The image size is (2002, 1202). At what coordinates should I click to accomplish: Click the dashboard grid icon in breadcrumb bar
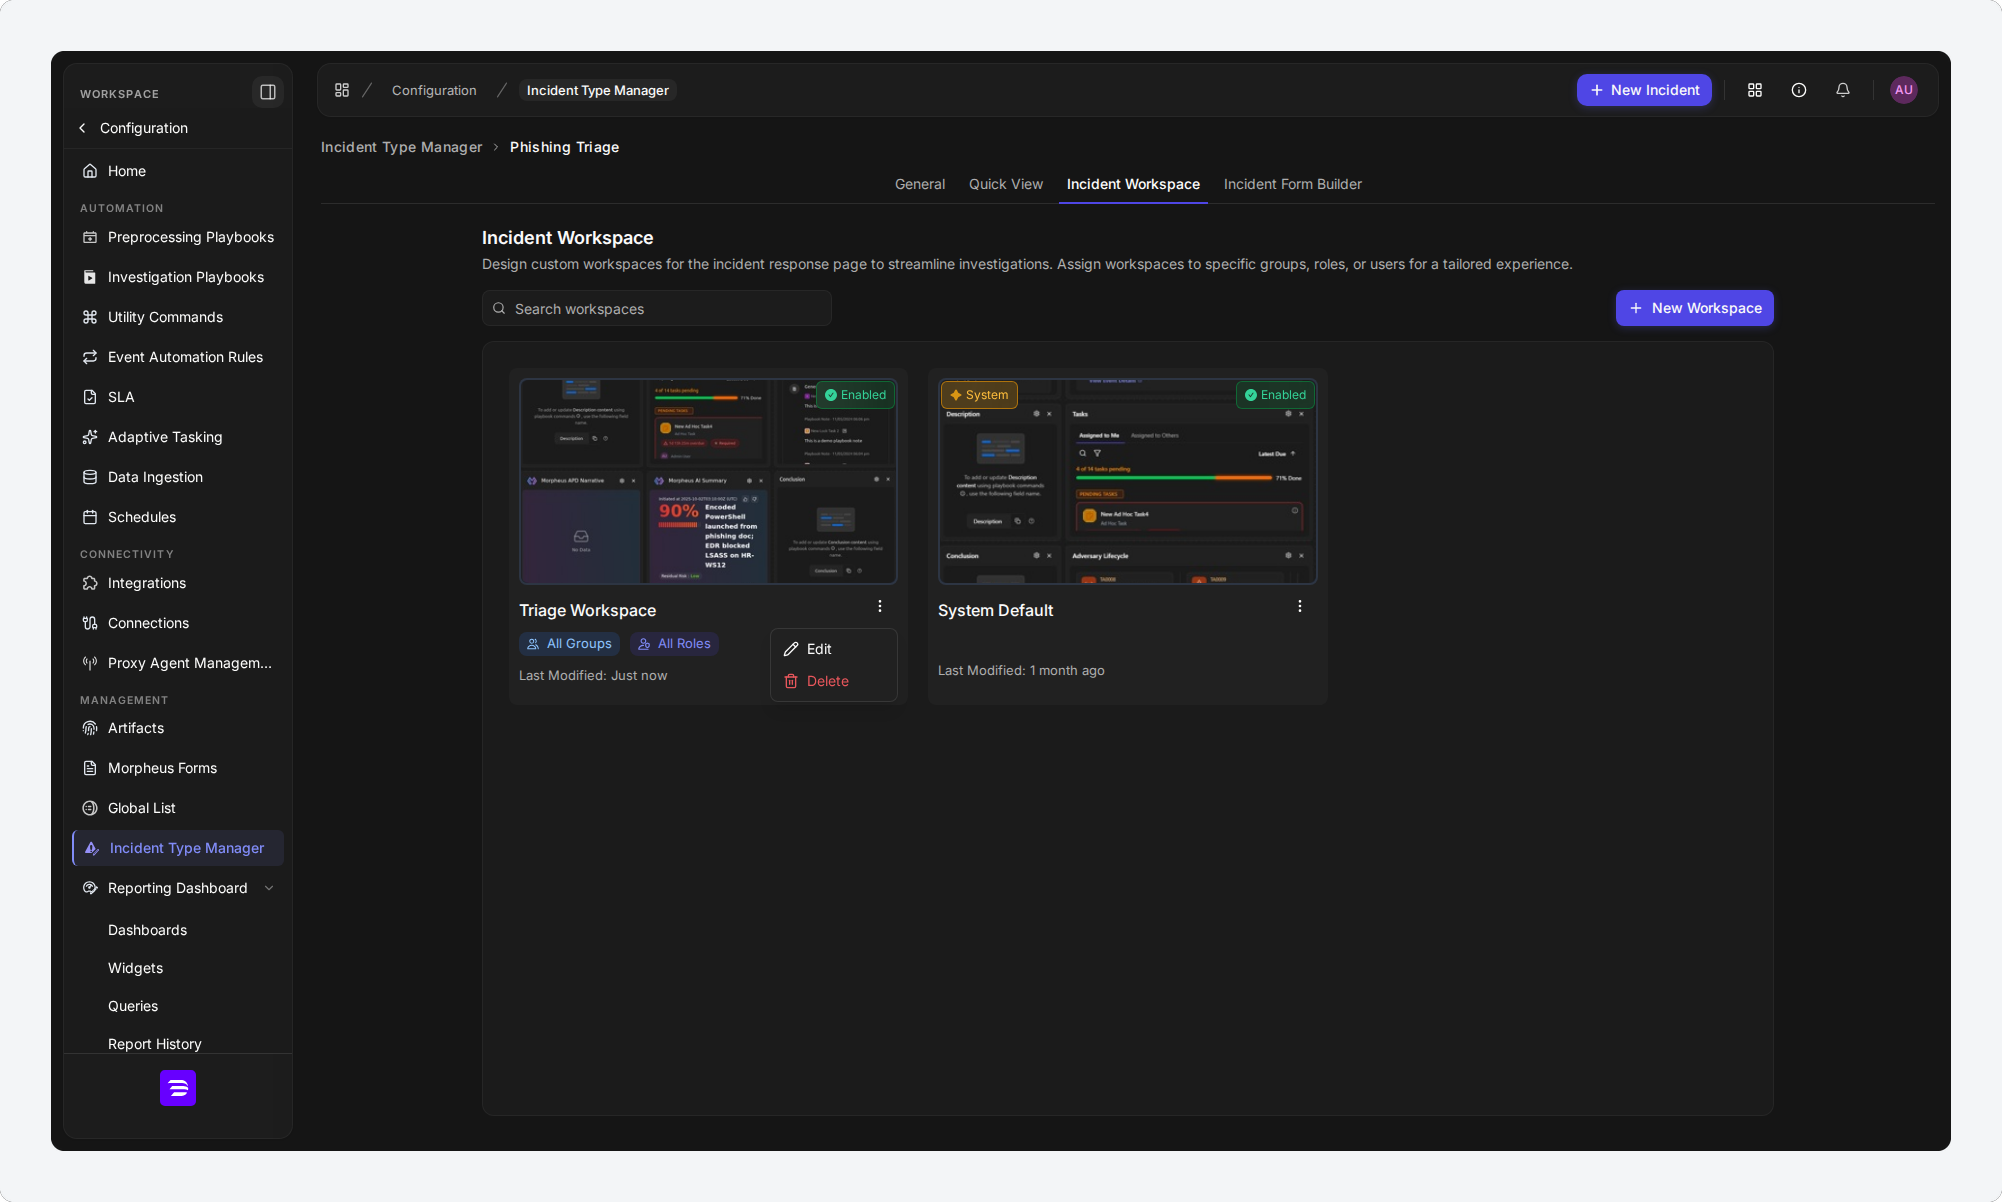(x=342, y=90)
